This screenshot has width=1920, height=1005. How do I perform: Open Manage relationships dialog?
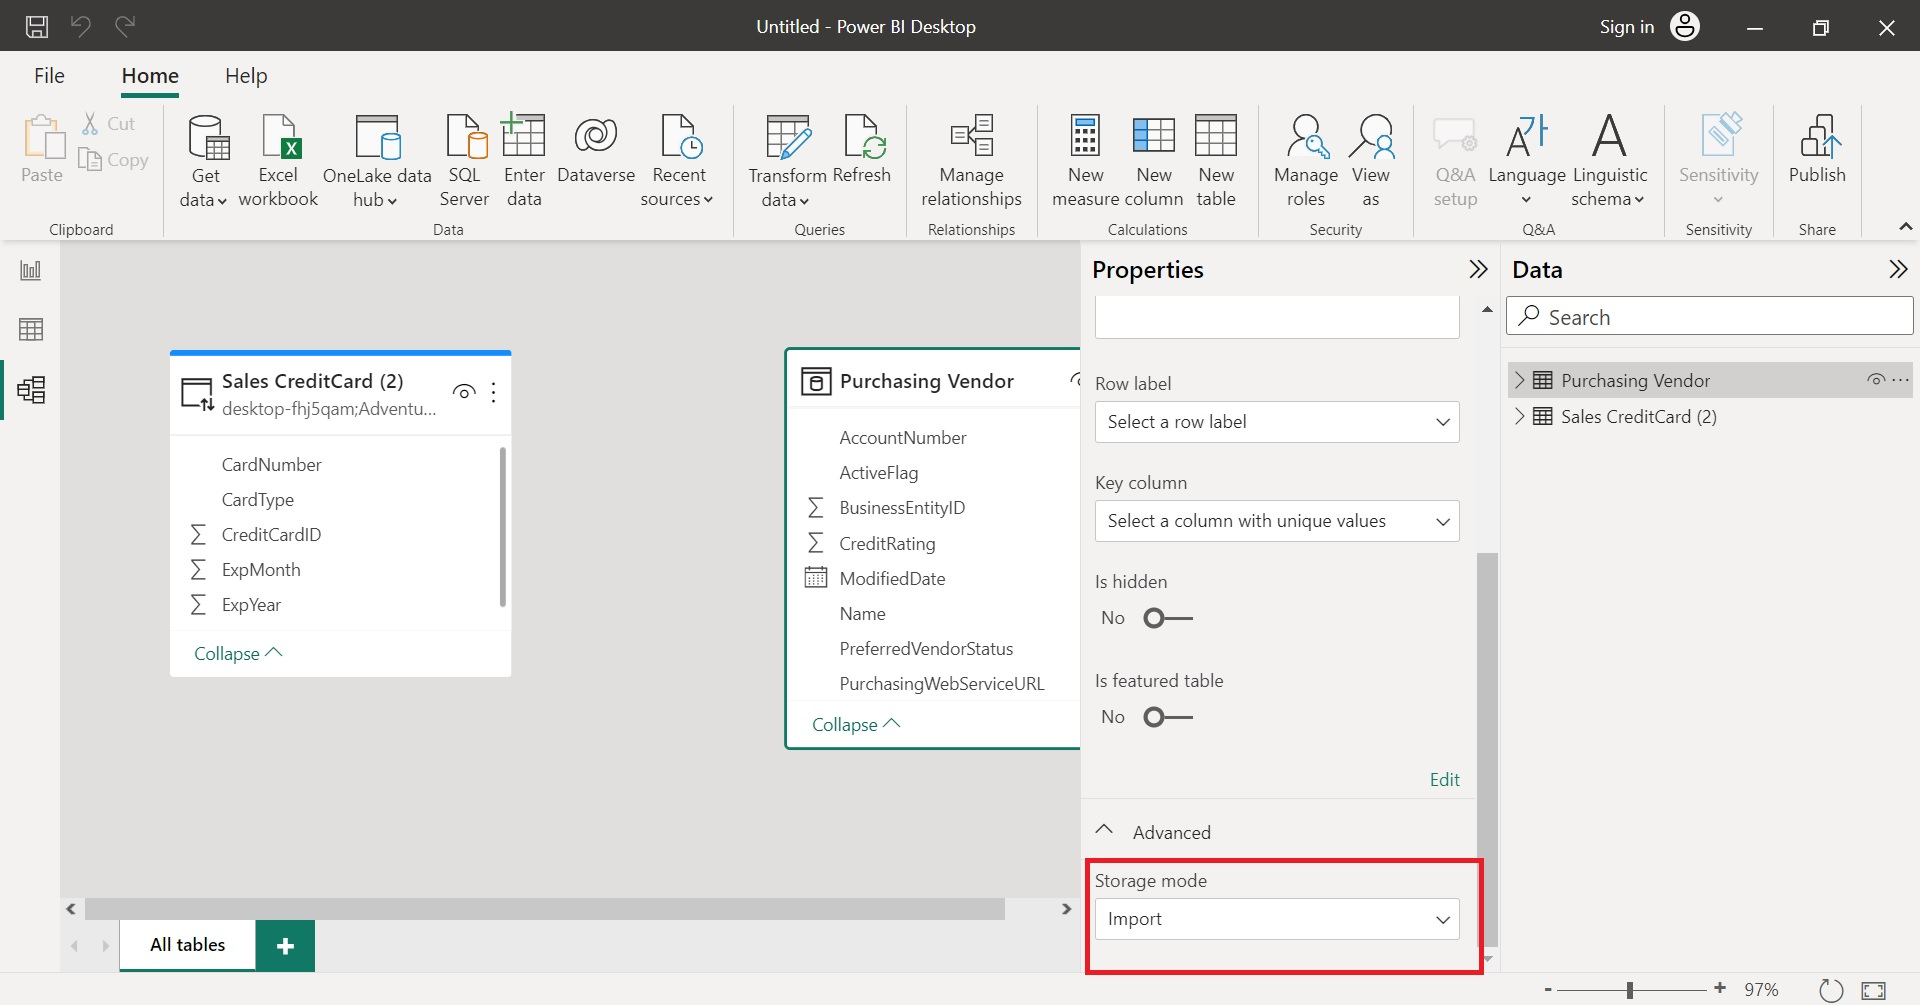pos(972,161)
